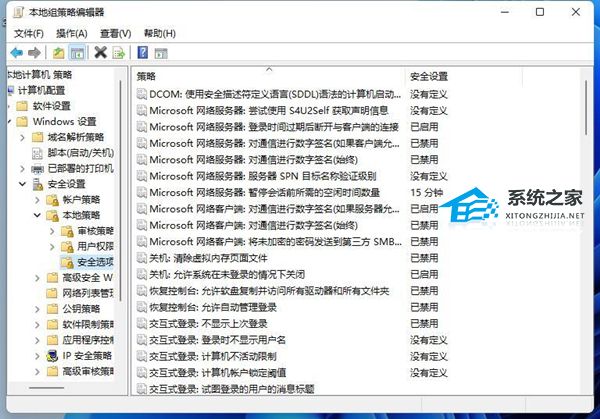Click the blue Help question mark icon

coord(142,52)
